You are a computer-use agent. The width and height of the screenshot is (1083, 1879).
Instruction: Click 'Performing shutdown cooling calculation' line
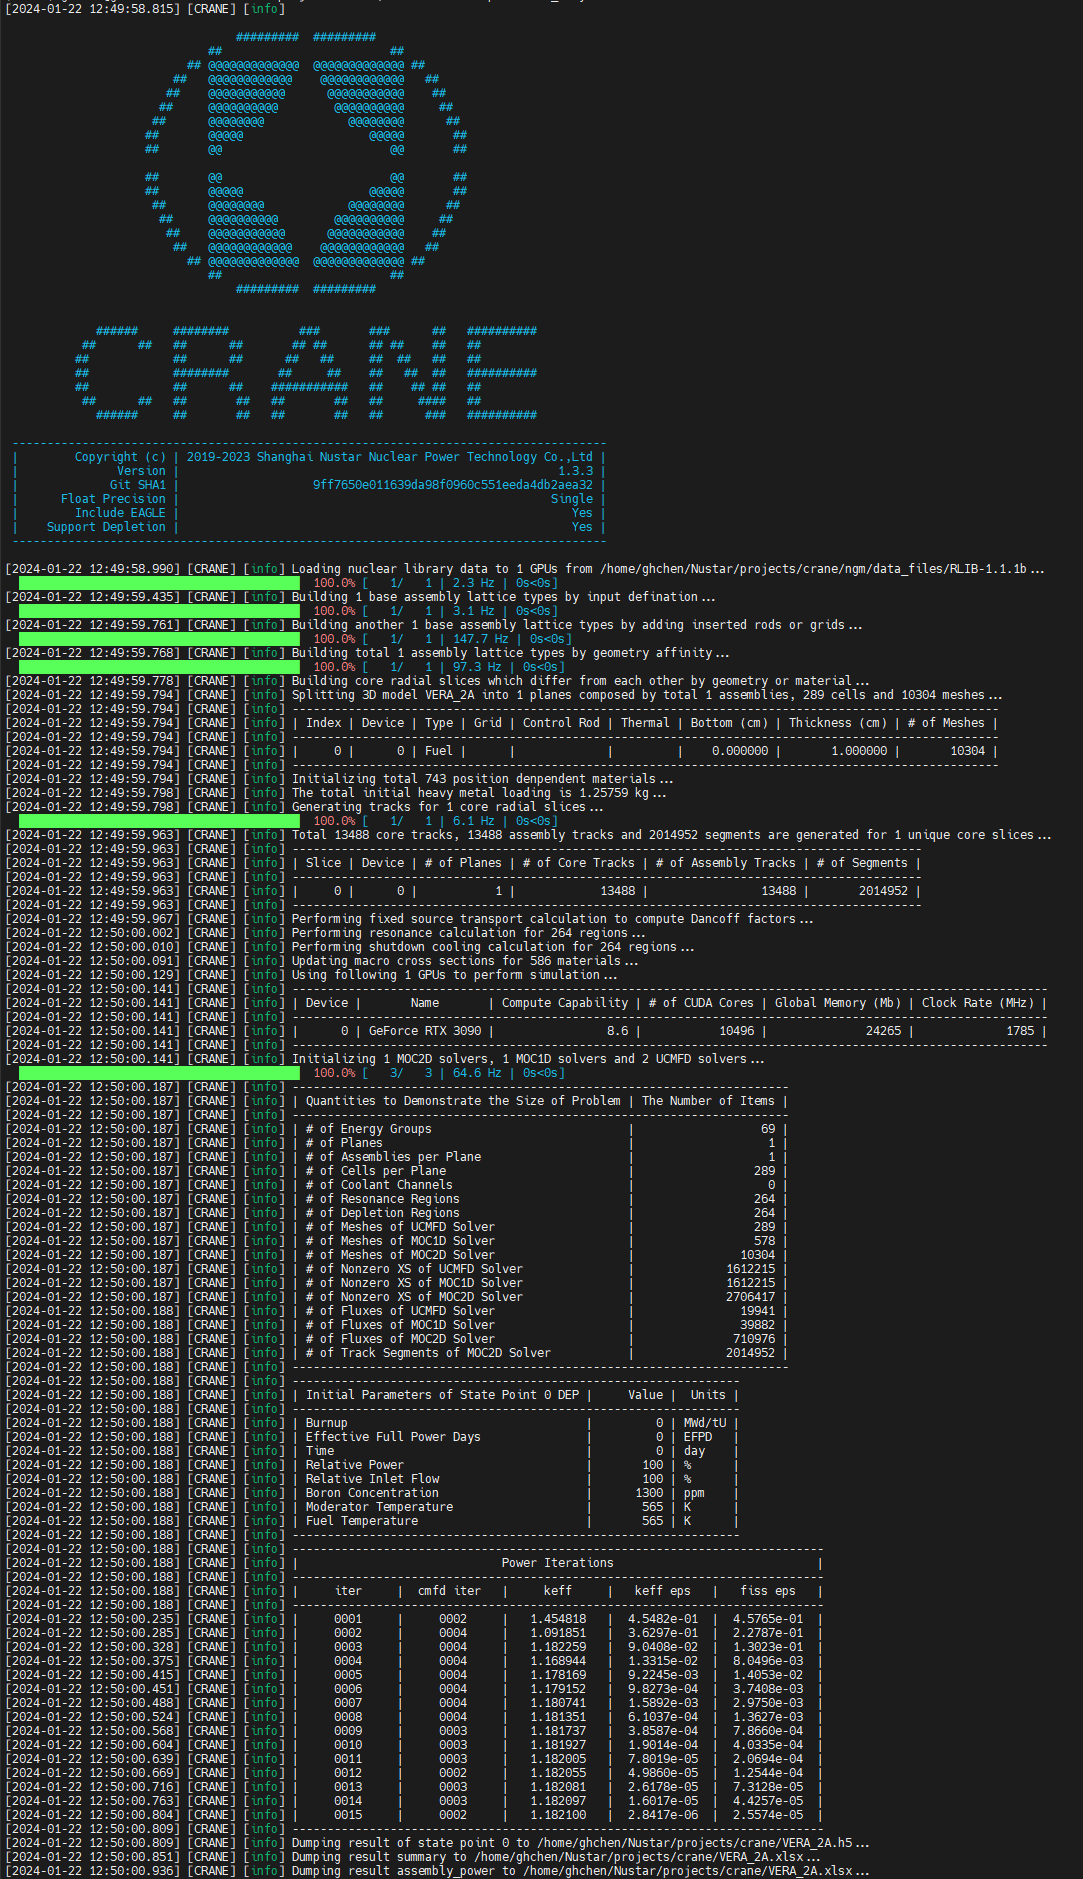[x=493, y=947]
